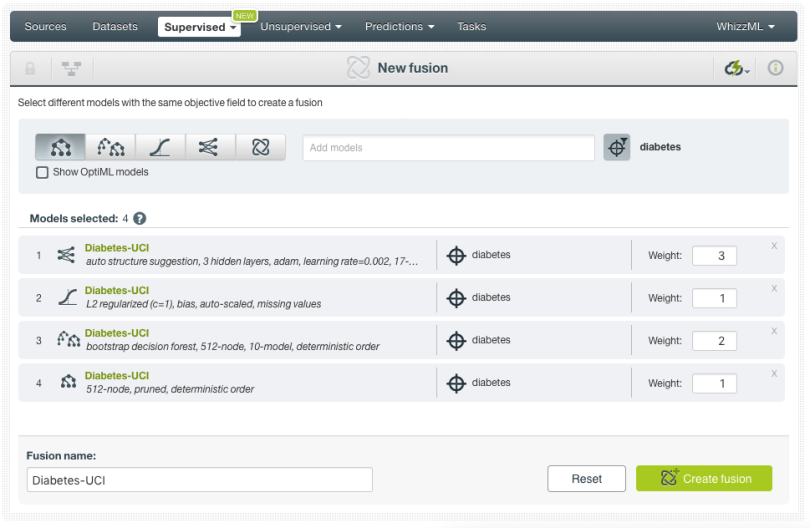Remove model 1 with its X
This screenshot has height=528, width=810.
click(774, 246)
